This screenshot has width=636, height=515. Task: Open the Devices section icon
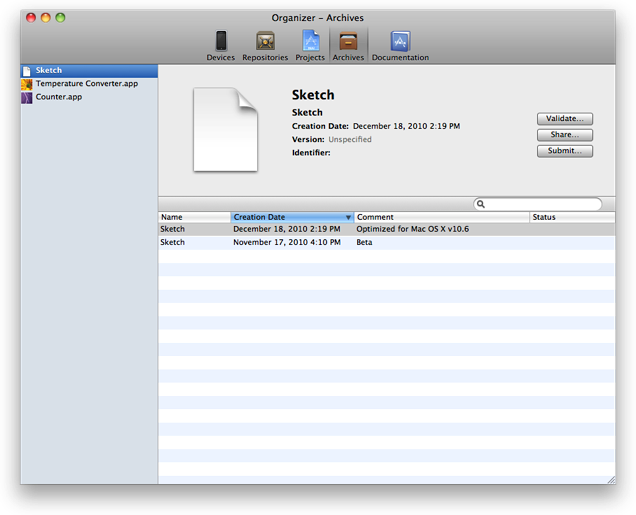click(x=220, y=42)
